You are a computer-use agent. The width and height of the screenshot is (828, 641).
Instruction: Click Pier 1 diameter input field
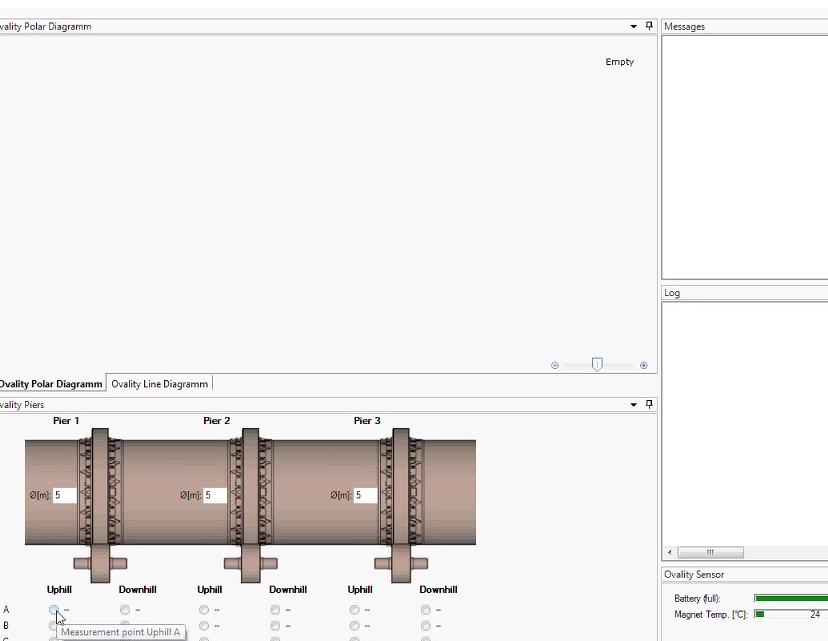click(65, 495)
